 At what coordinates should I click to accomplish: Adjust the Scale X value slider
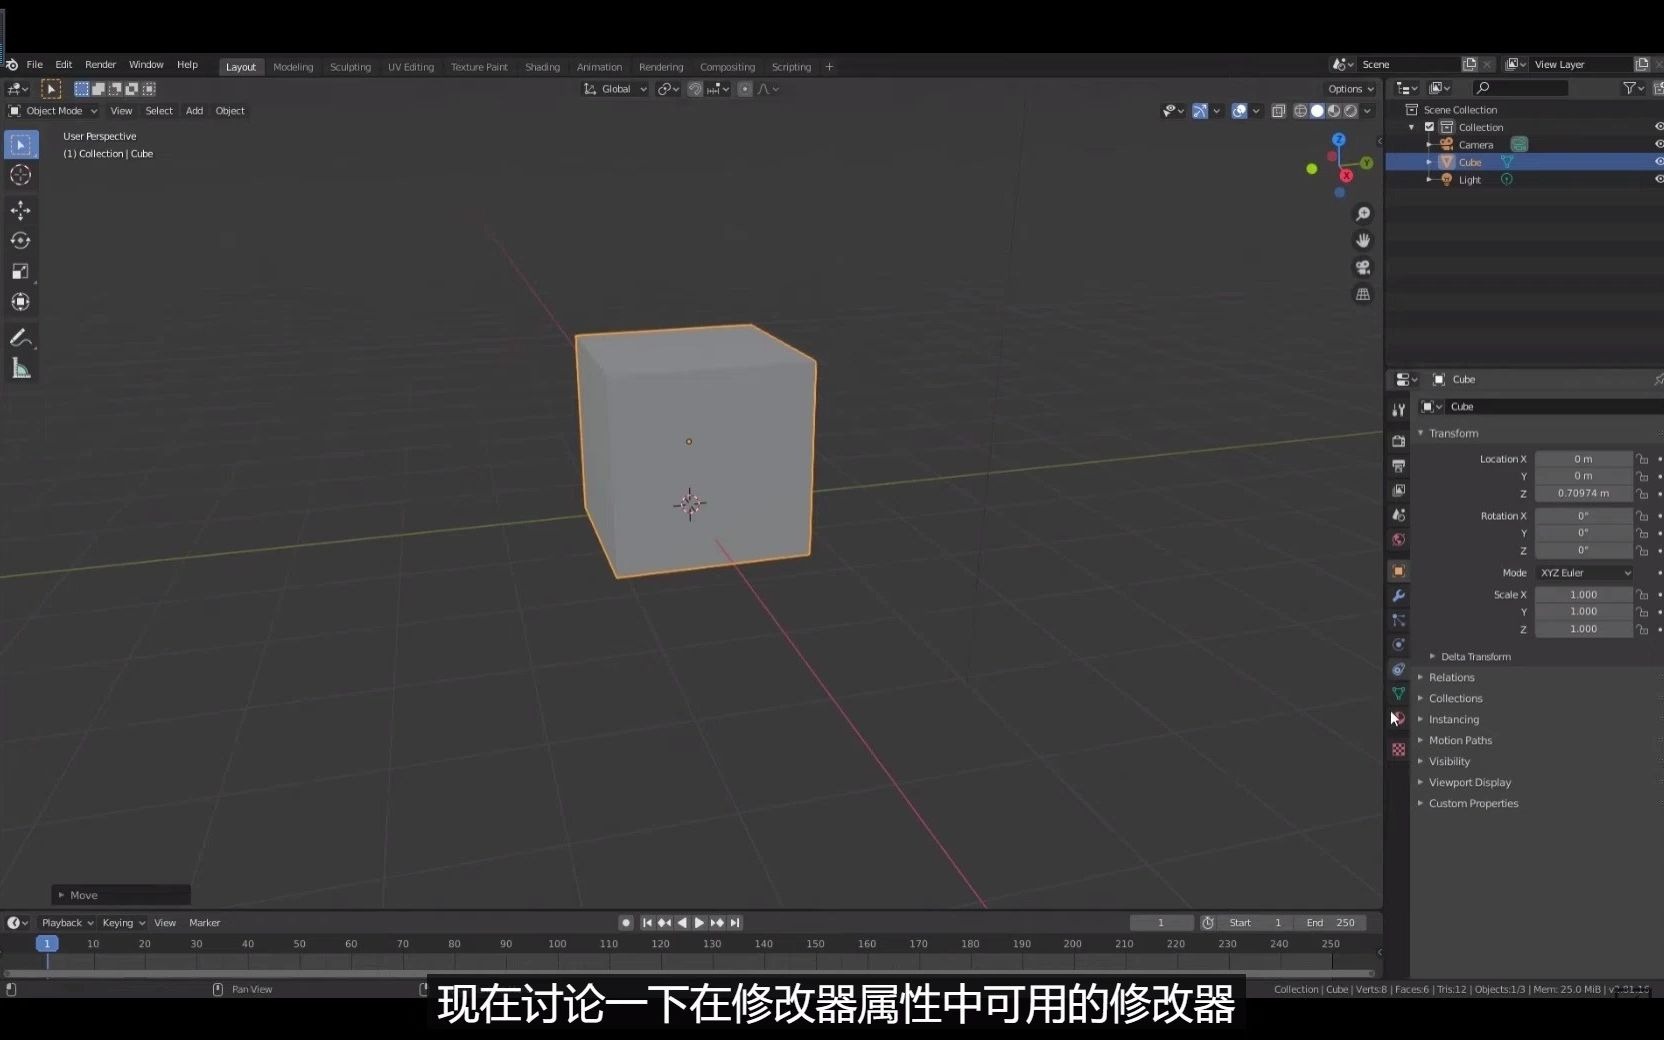[1583, 594]
